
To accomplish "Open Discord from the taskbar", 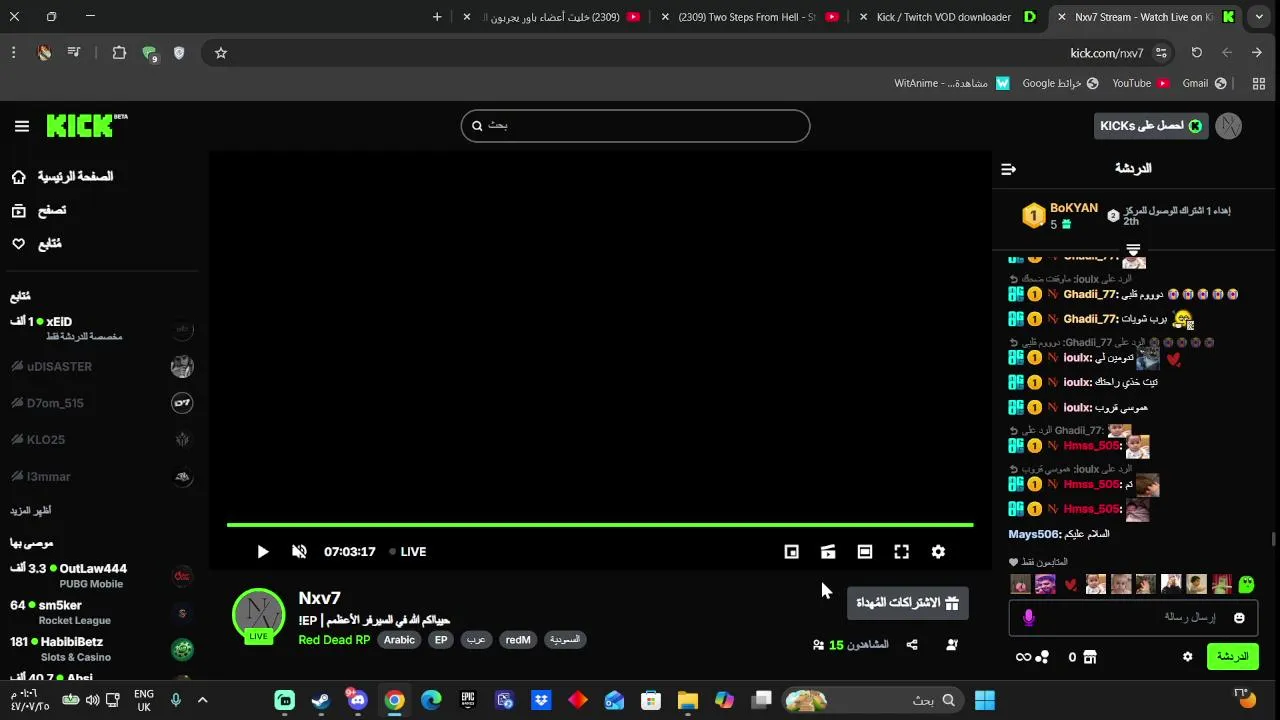I will click(357, 700).
